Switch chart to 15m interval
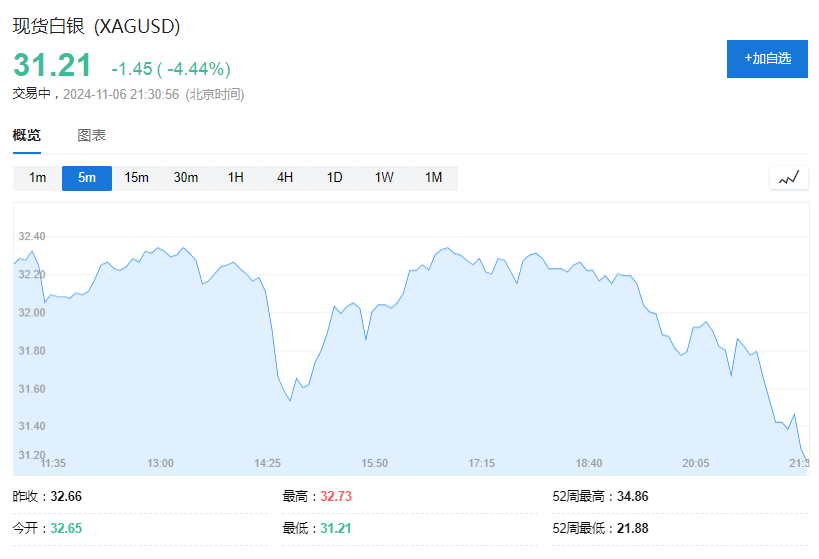The width and height of the screenshot is (819, 559). [x=136, y=178]
